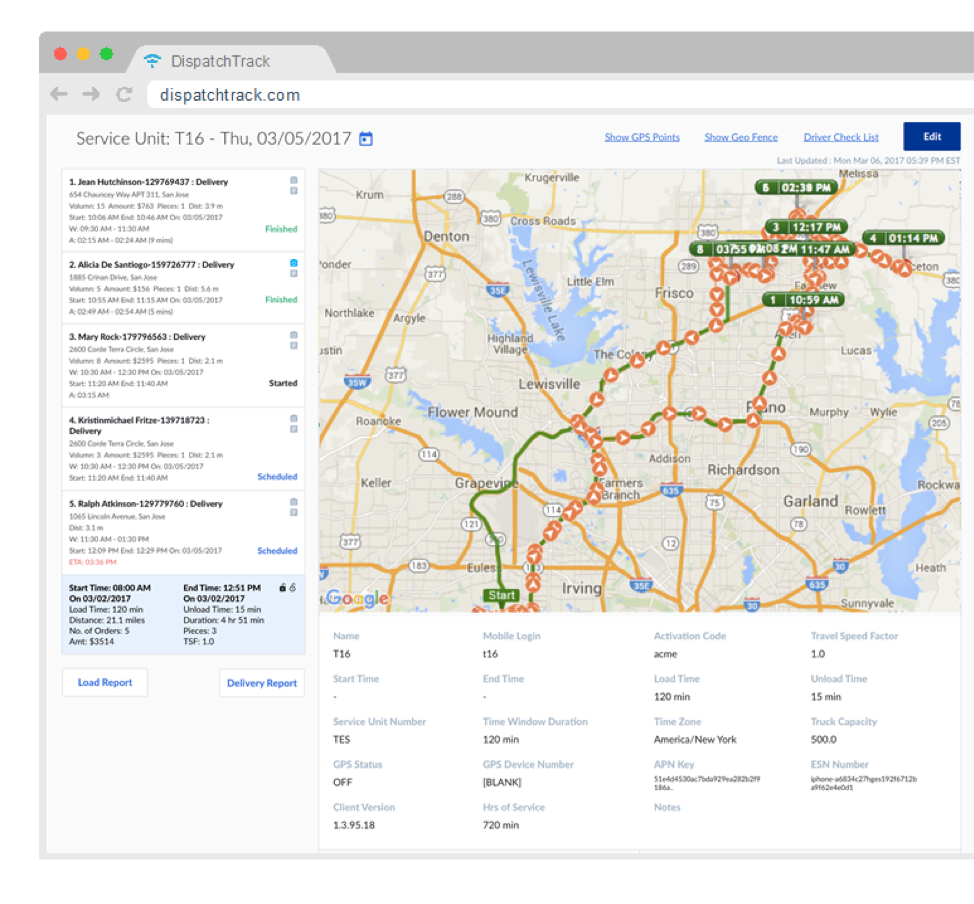The width and height of the screenshot is (974, 904).
Task: Click the browser back arrow
Action: click(x=59, y=94)
